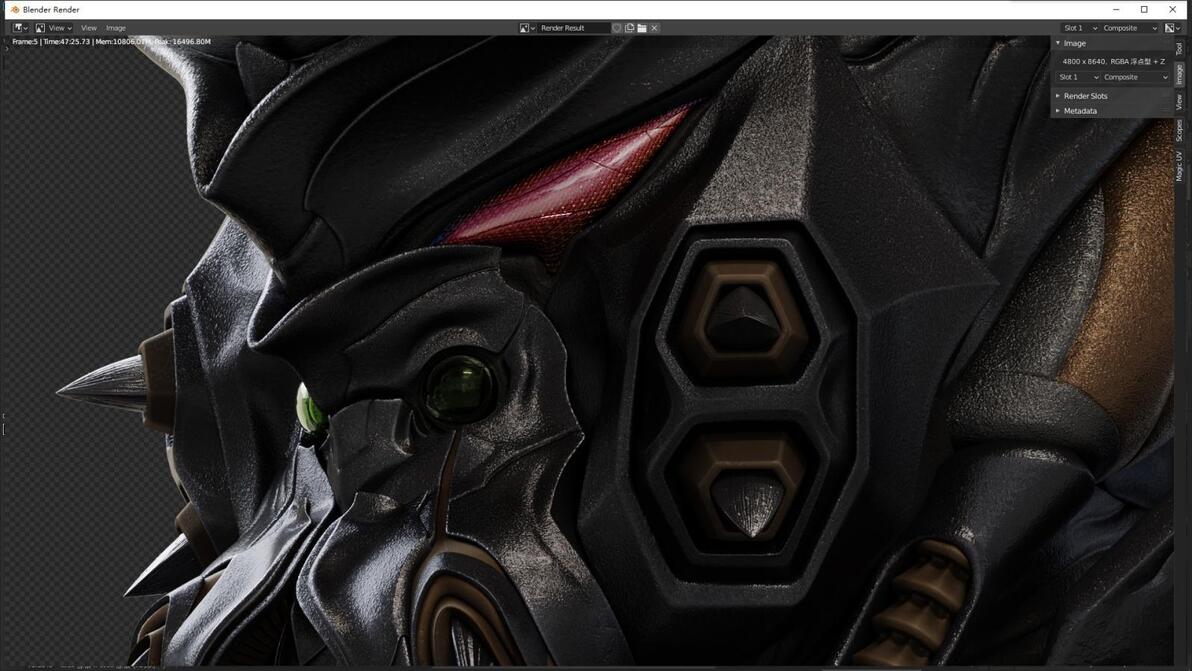
Task: Switch to the Scopes sidebar tab
Action: (x=1179, y=130)
